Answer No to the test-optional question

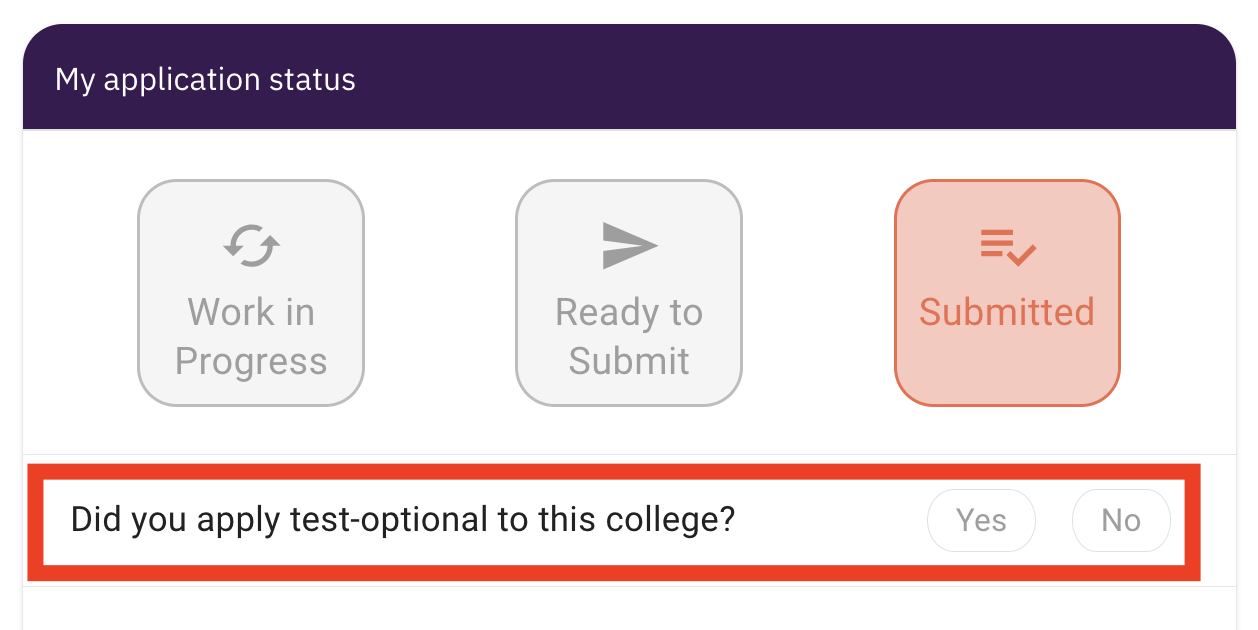pos(1121,520)
